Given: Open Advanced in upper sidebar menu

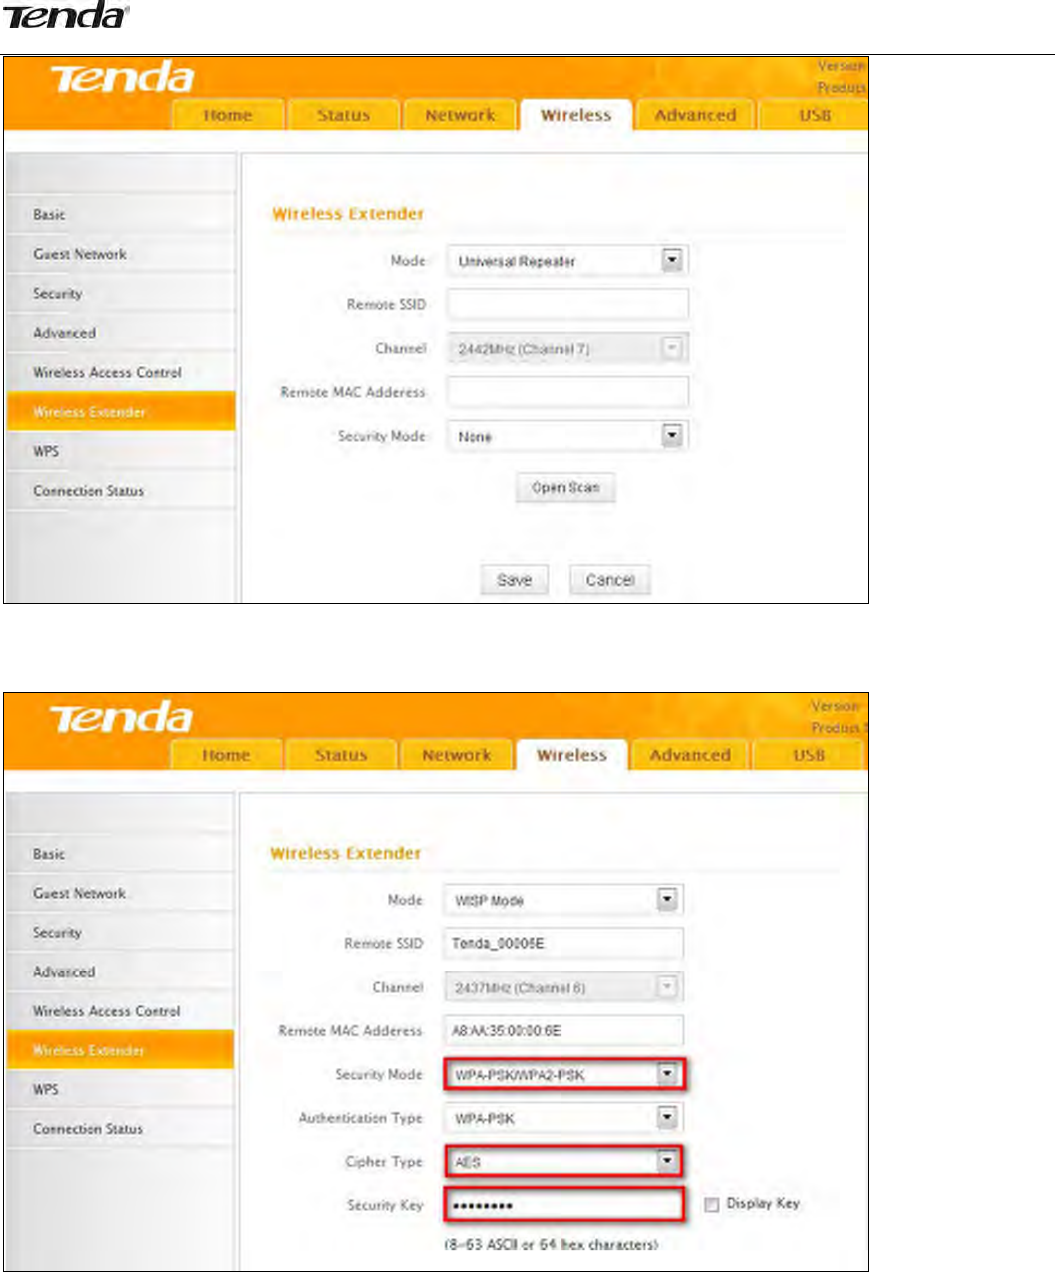Looking at the screenshot, I should pyautogui.click(x=121, y=333).
